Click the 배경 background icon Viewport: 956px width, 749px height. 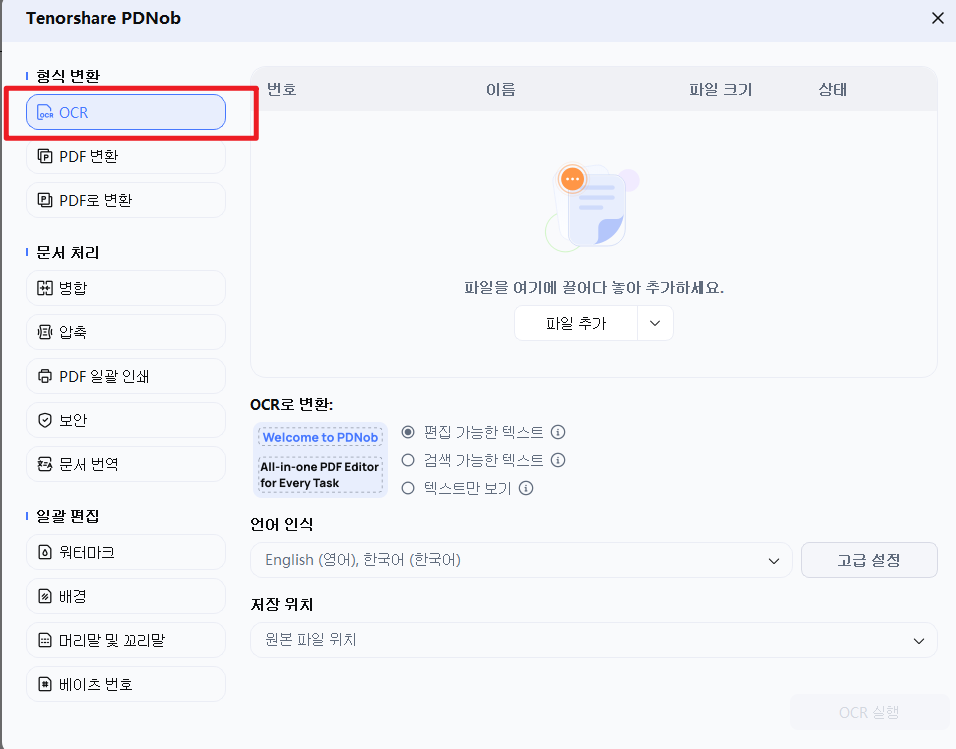[x=45, y=597]
